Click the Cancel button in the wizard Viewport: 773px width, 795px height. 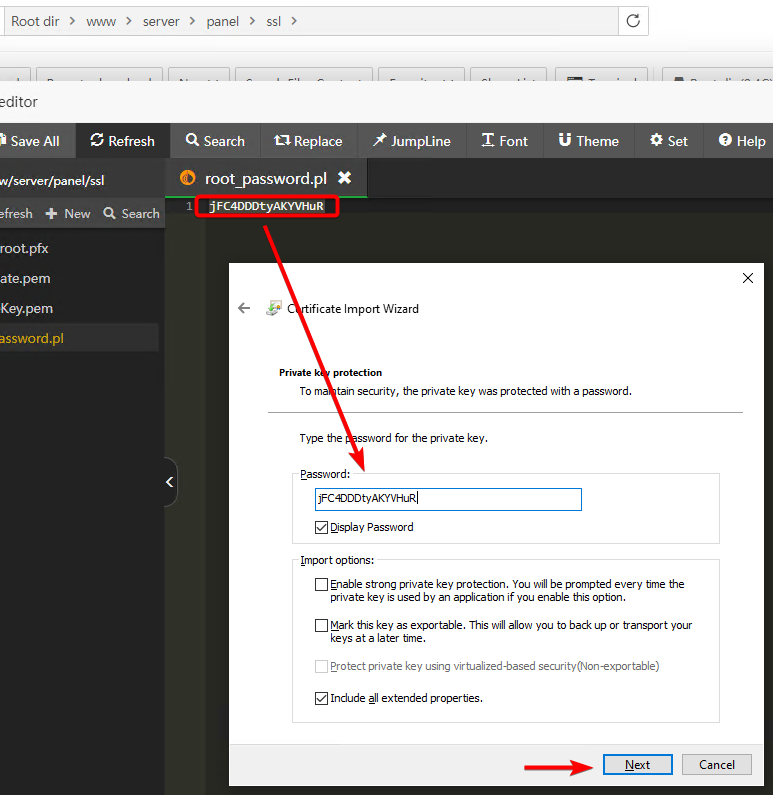click(x=716, y=765)
